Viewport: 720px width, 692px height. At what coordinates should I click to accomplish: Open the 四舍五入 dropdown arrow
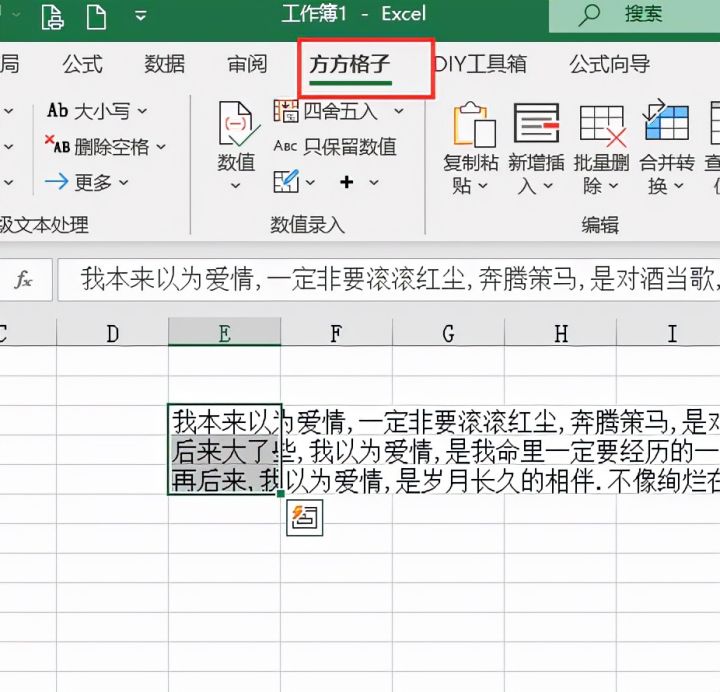pyautogui.click(x=399, y=111)
